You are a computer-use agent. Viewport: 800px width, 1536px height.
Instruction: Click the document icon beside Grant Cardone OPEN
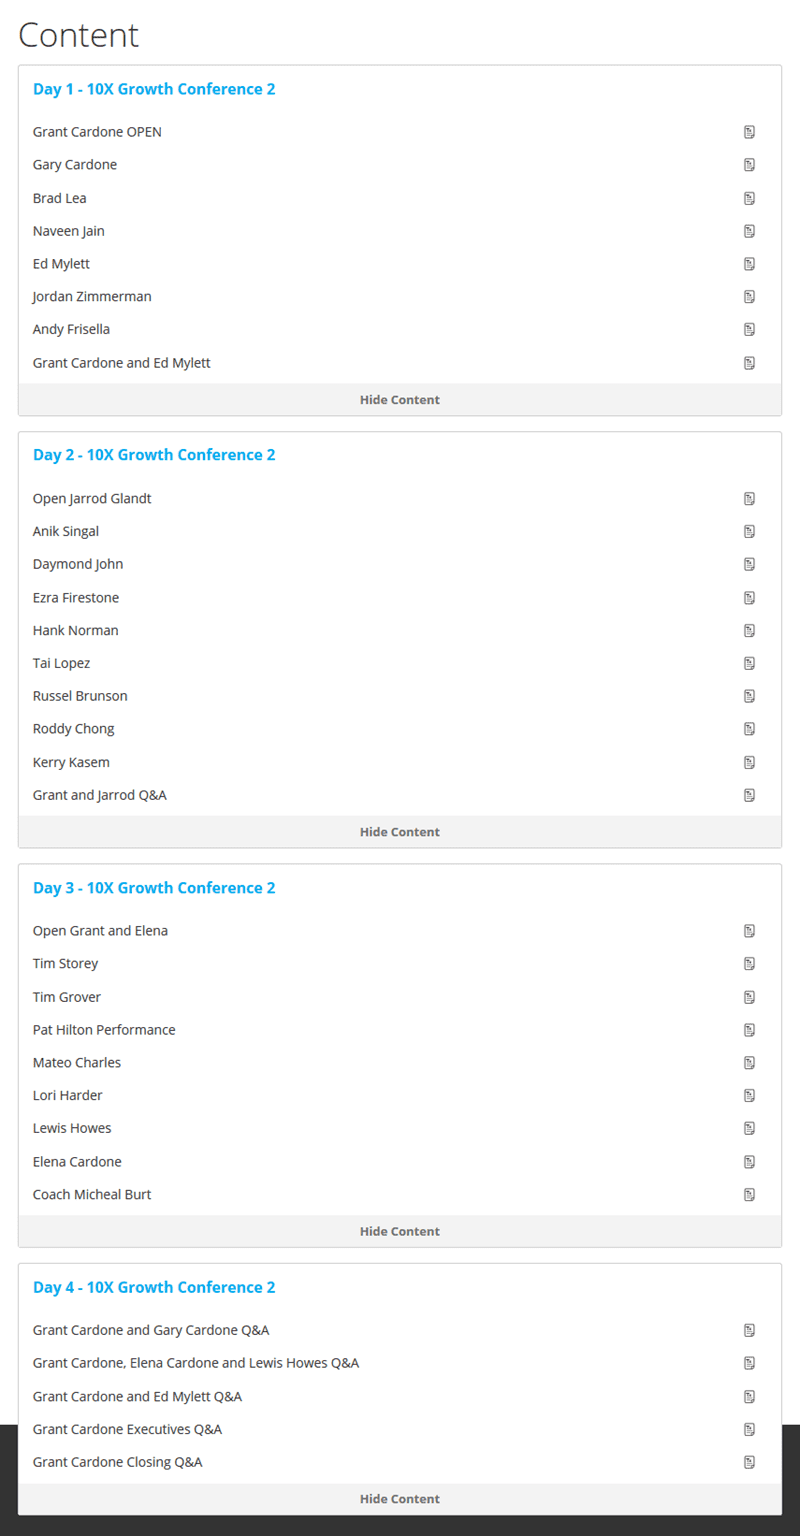[749, 132]
